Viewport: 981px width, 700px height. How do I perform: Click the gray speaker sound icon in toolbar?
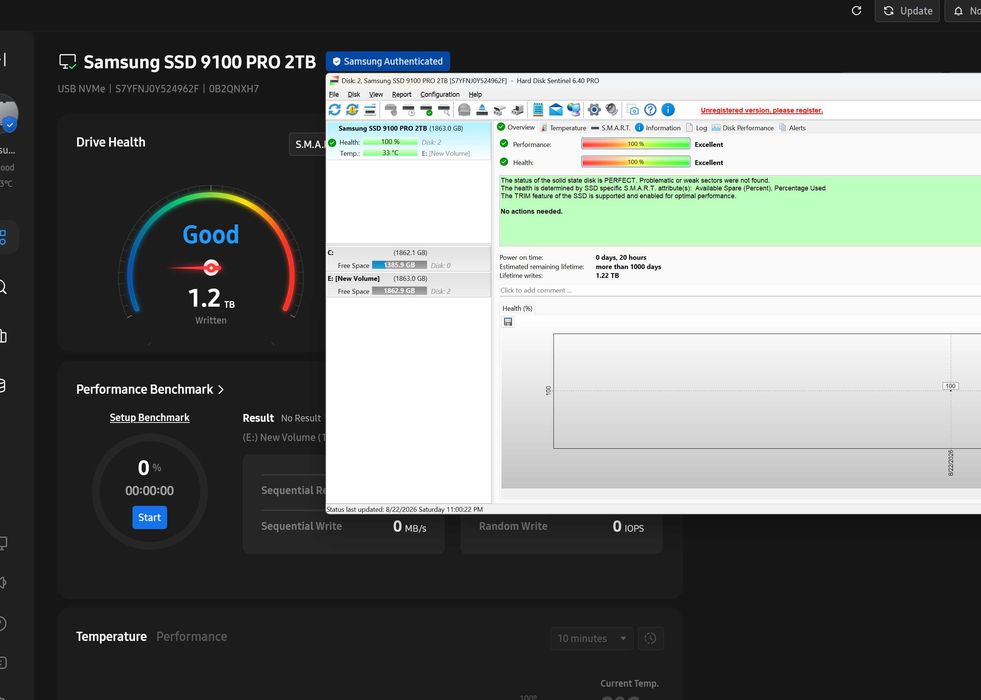pyautogui.click(x=612, y=109)
